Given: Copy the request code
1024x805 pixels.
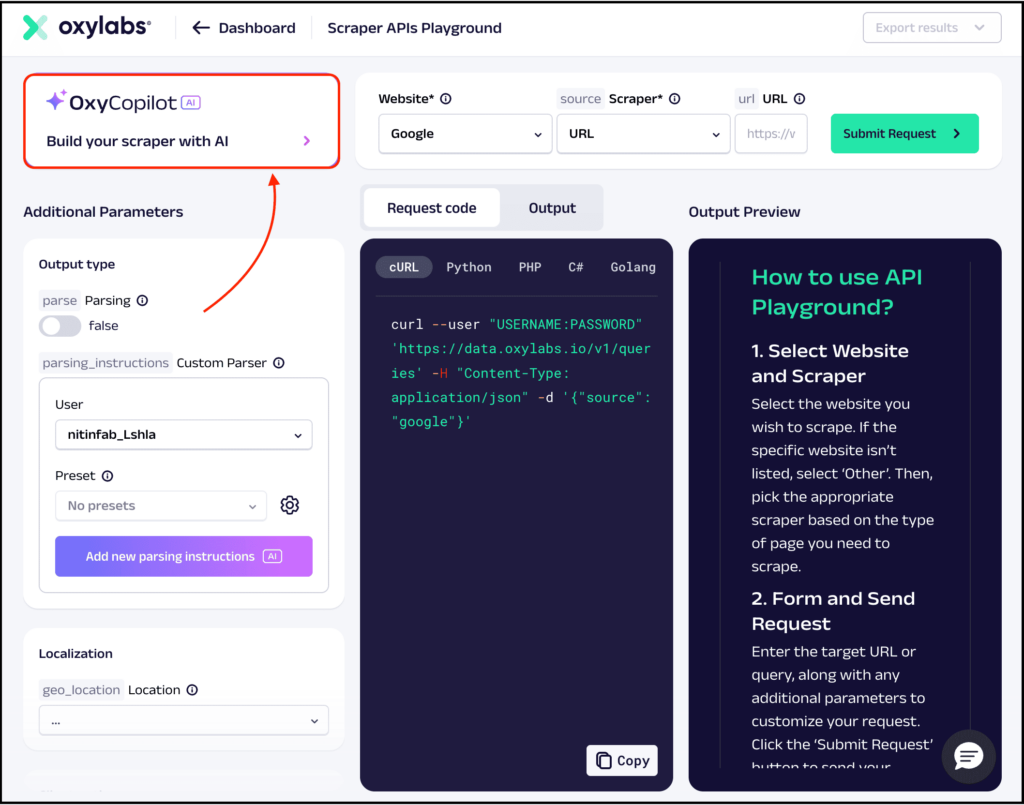Looking at the screenshot, I should point(622,761).
